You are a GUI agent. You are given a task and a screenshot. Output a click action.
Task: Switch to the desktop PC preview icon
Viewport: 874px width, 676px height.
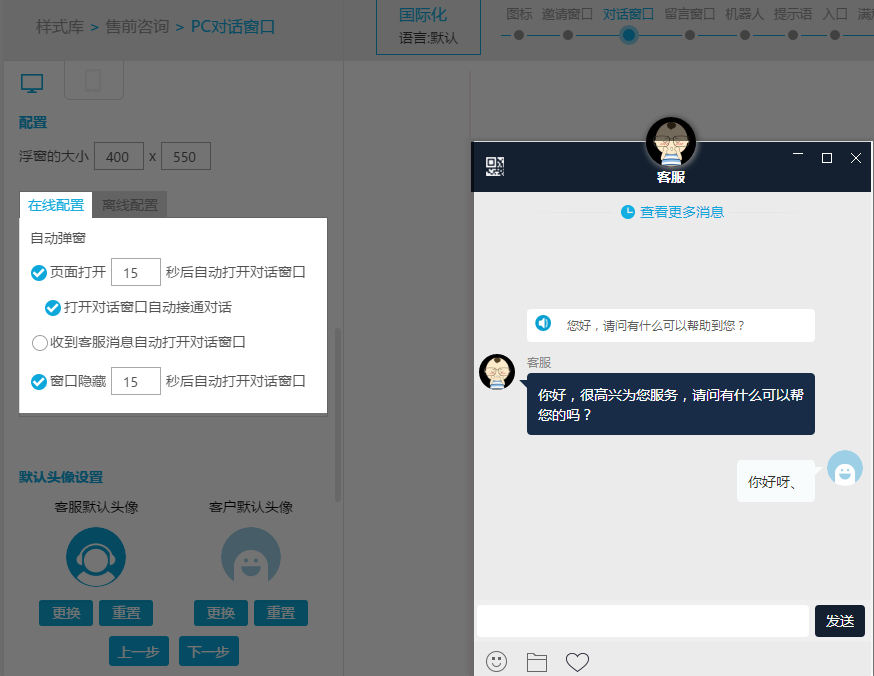[32, 83]
